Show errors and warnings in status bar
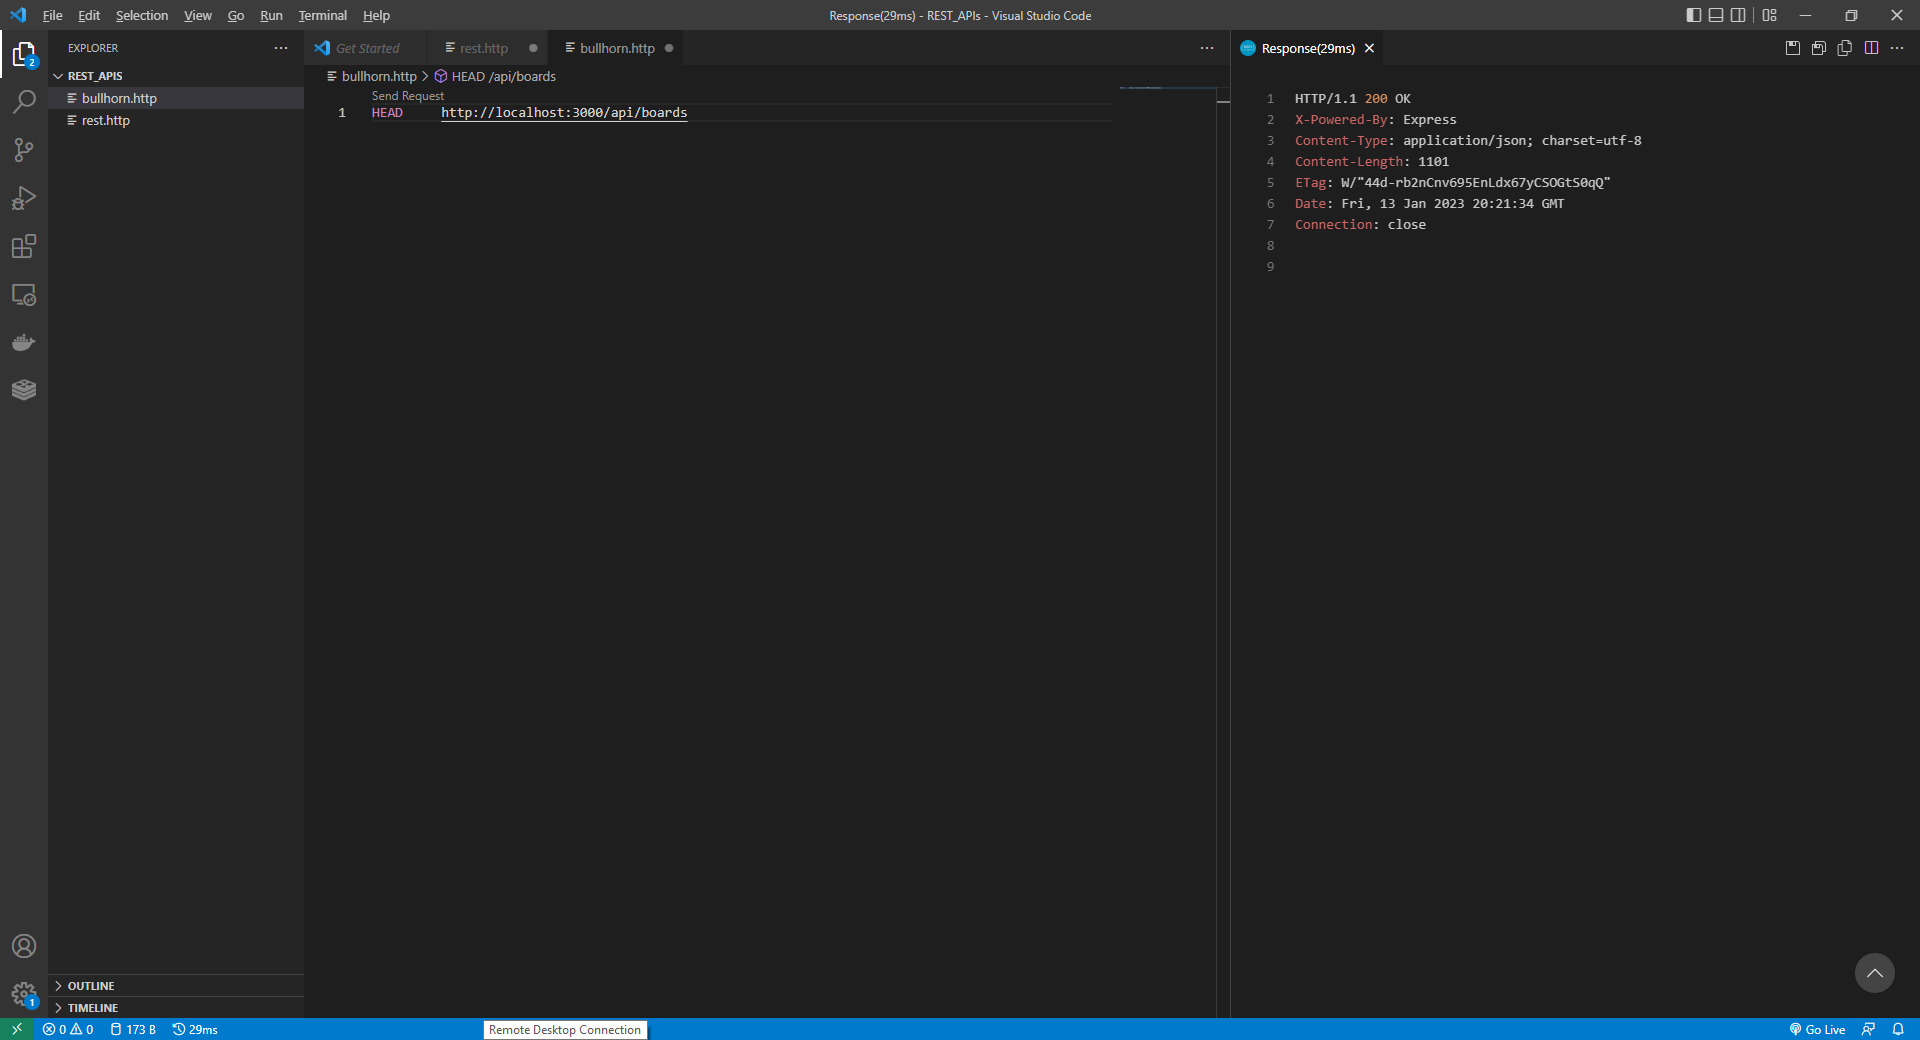 click(x=68, y=1029)
